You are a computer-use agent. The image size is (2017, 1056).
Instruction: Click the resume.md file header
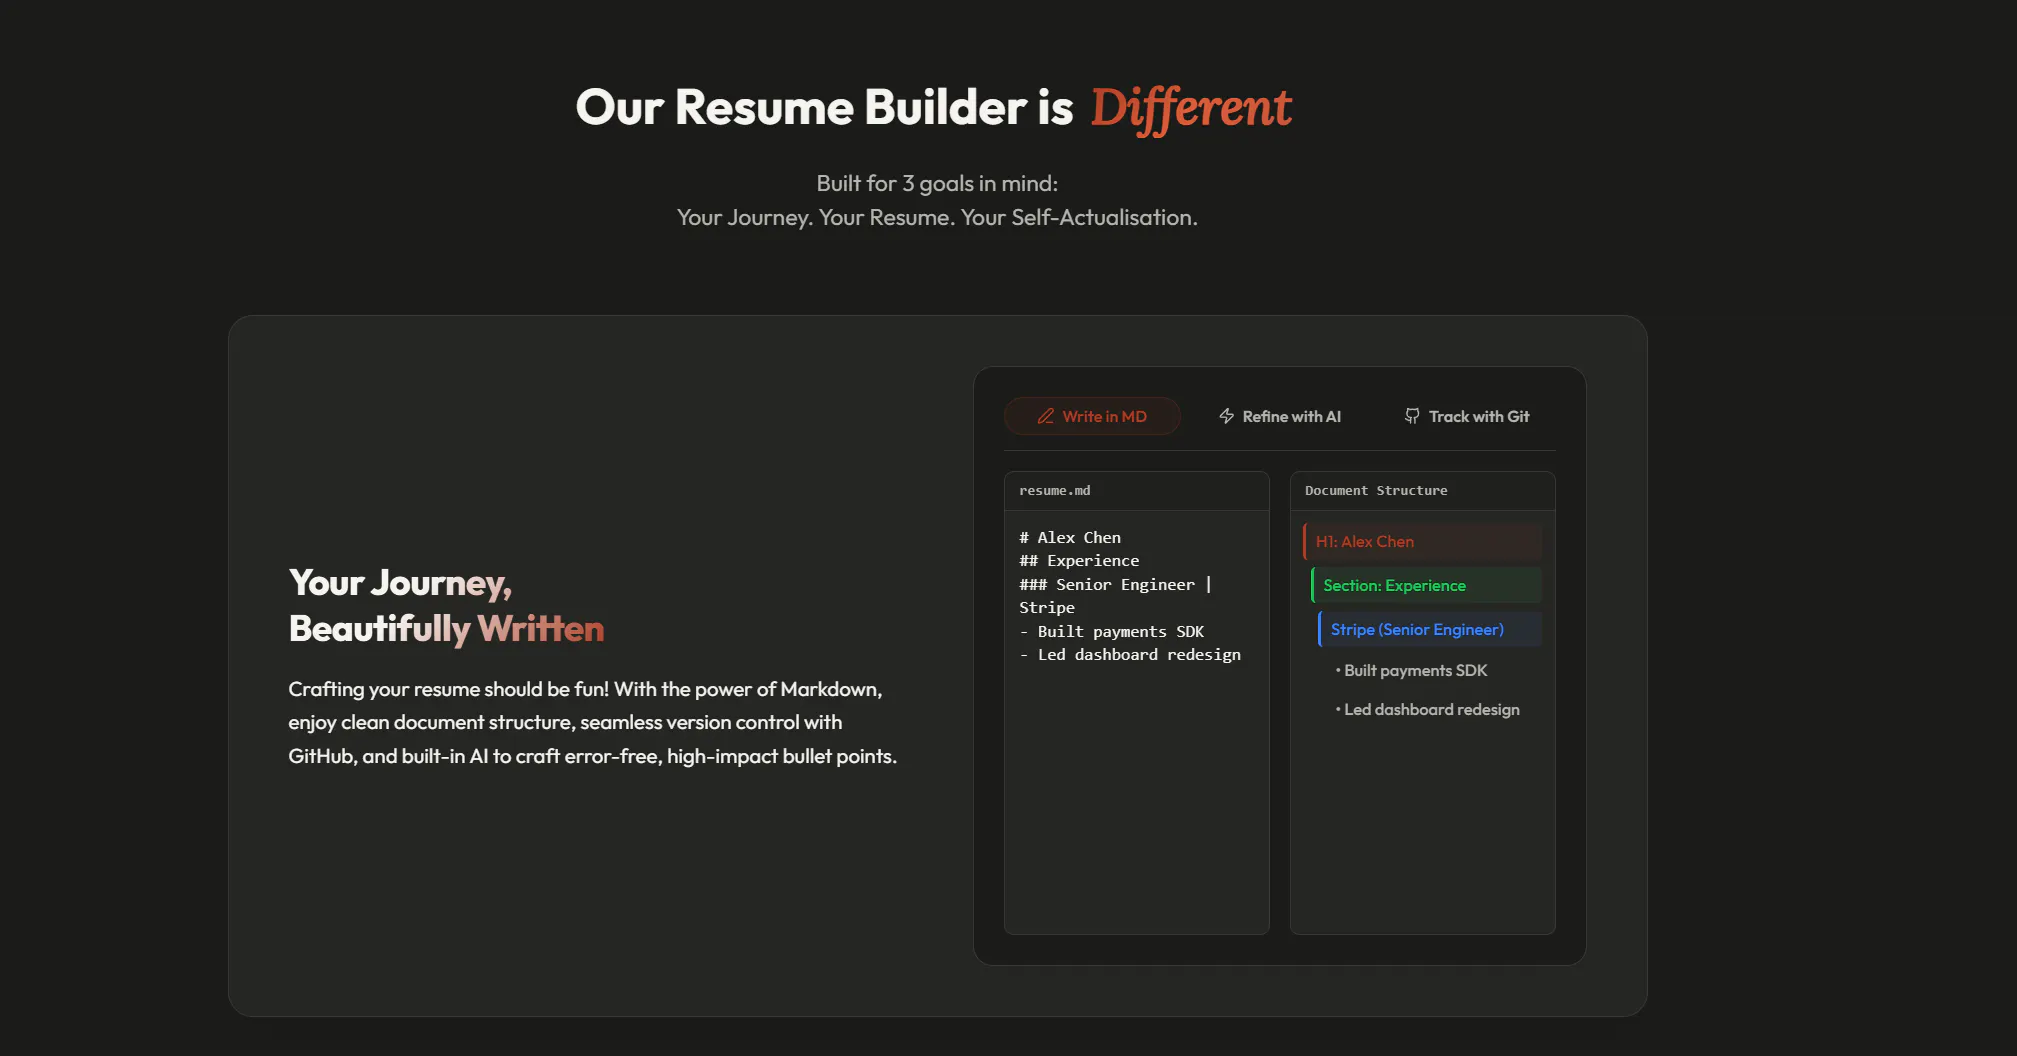tap(1137, 491)
